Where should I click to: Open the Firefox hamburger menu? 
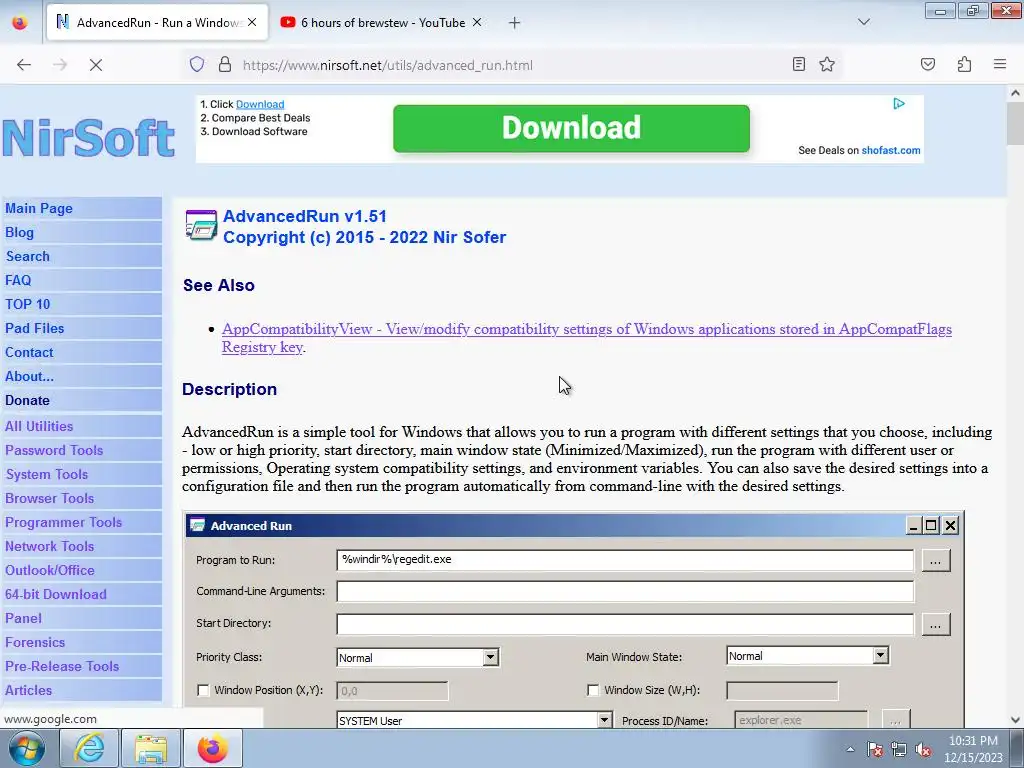click(1000, 64)
